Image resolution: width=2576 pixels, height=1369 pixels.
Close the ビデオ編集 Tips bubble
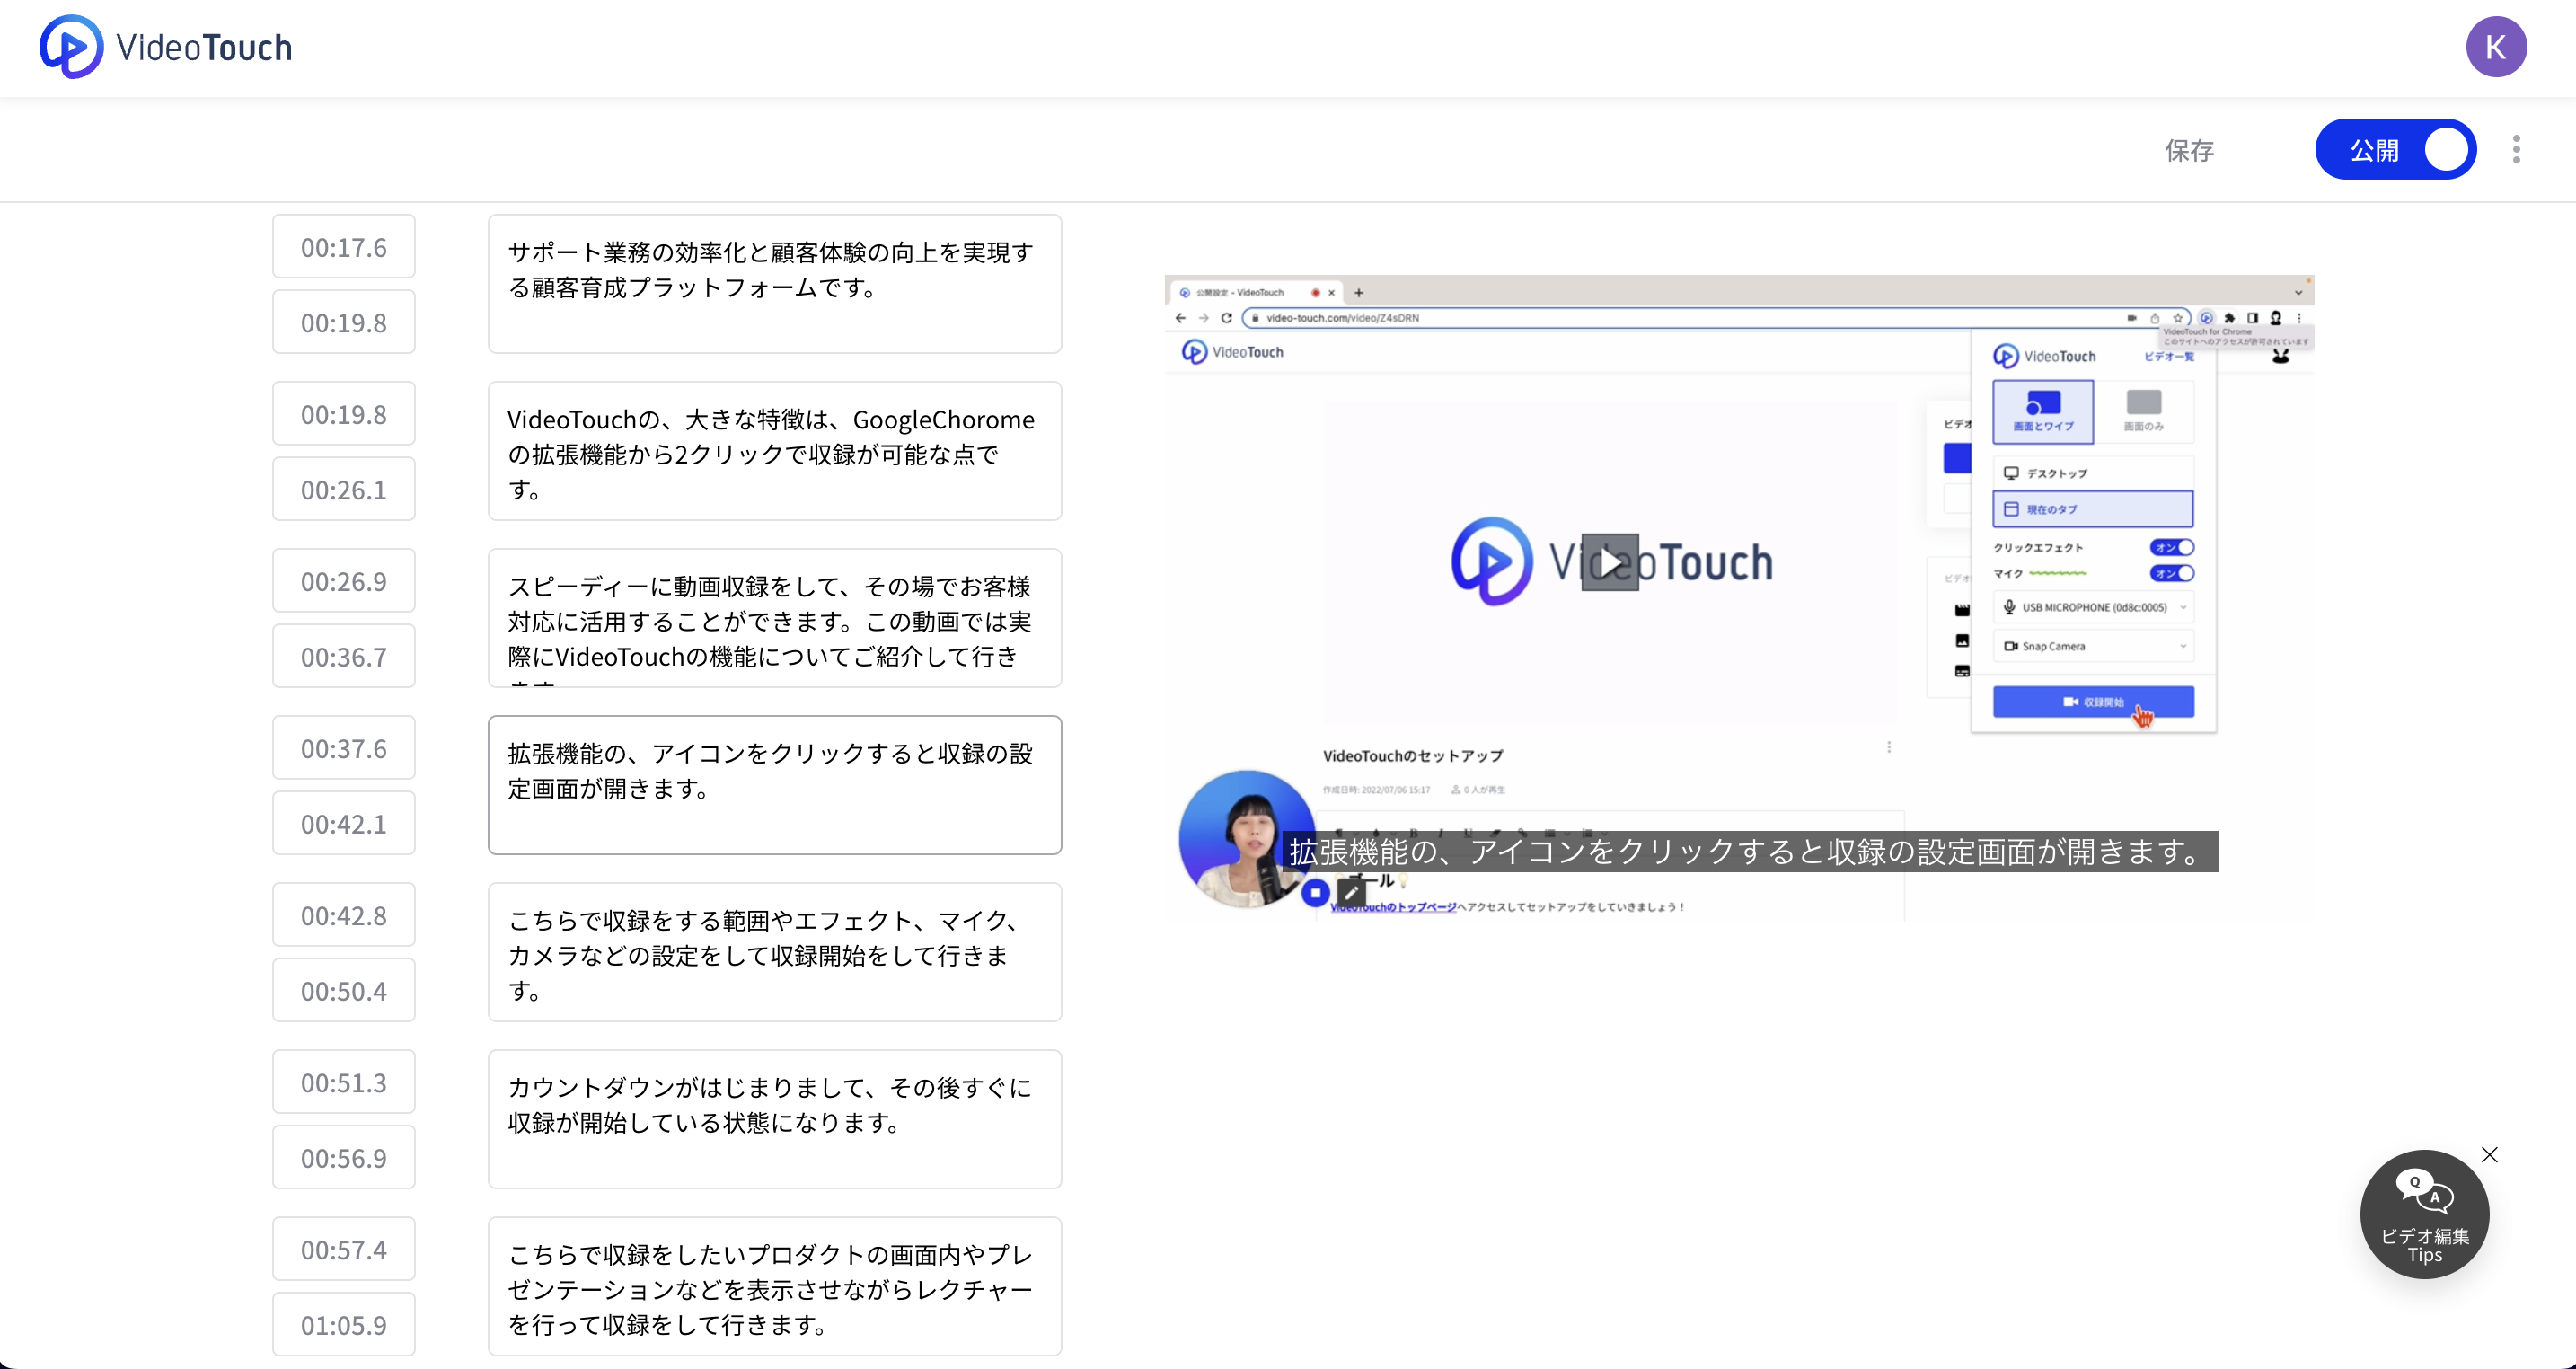pos(2490,1155)
